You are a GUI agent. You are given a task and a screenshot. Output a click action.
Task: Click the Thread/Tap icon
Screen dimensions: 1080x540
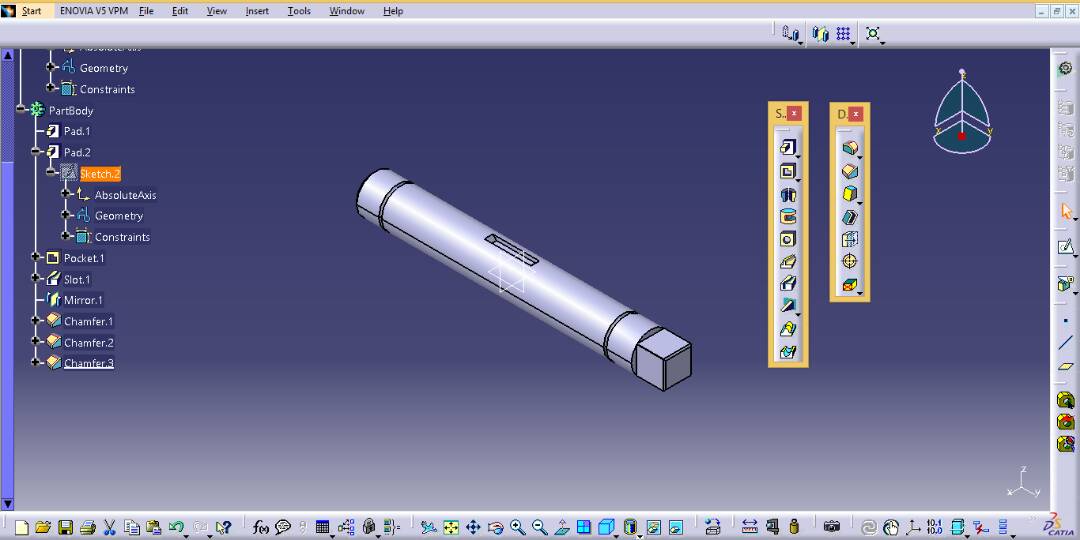849,262
